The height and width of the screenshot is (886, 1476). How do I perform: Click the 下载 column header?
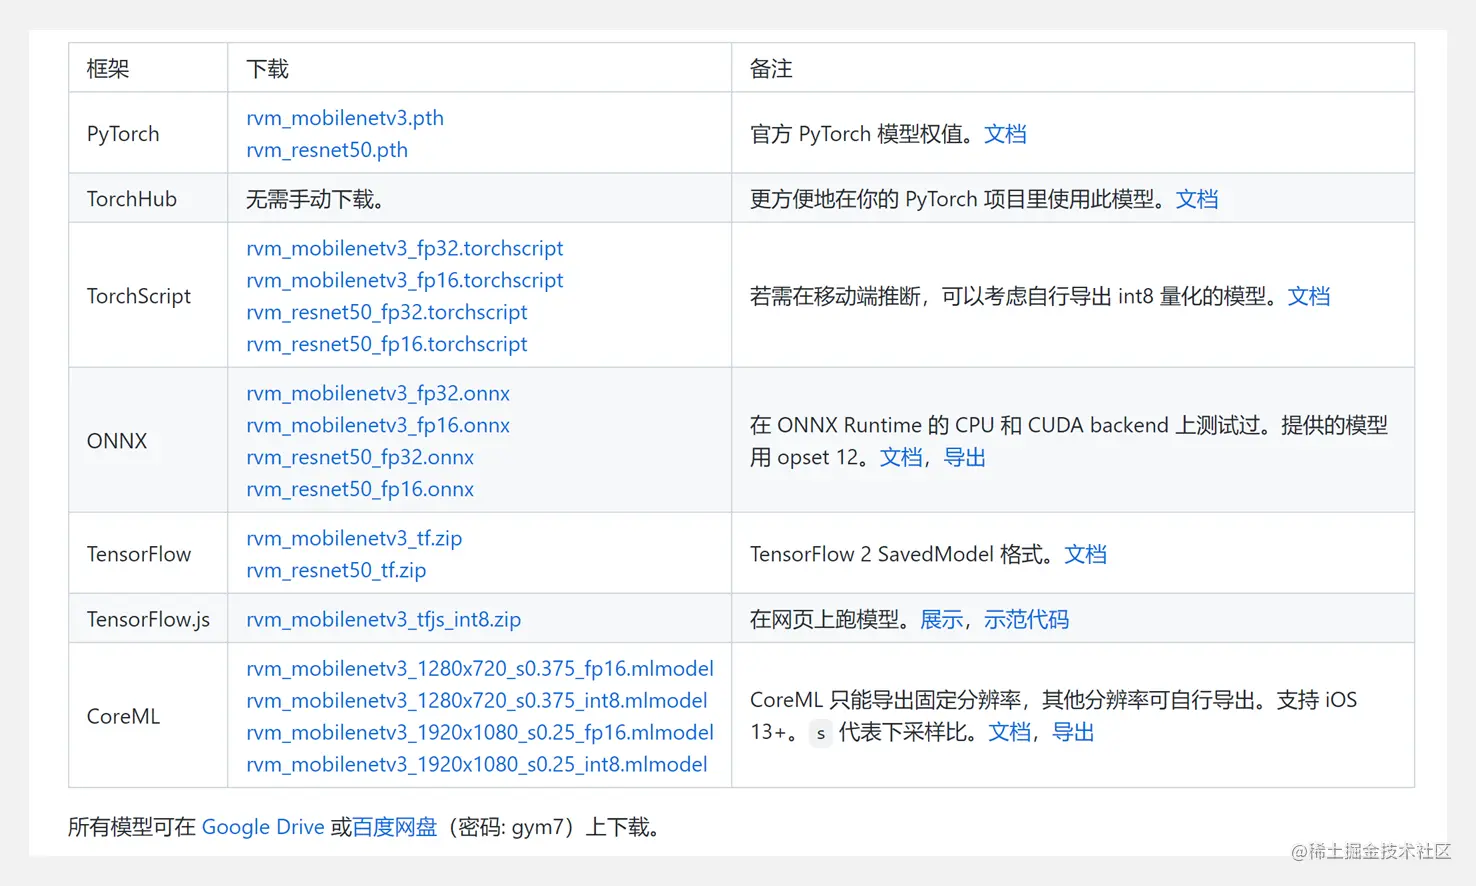pyautogui.click(x=480, y=68)
